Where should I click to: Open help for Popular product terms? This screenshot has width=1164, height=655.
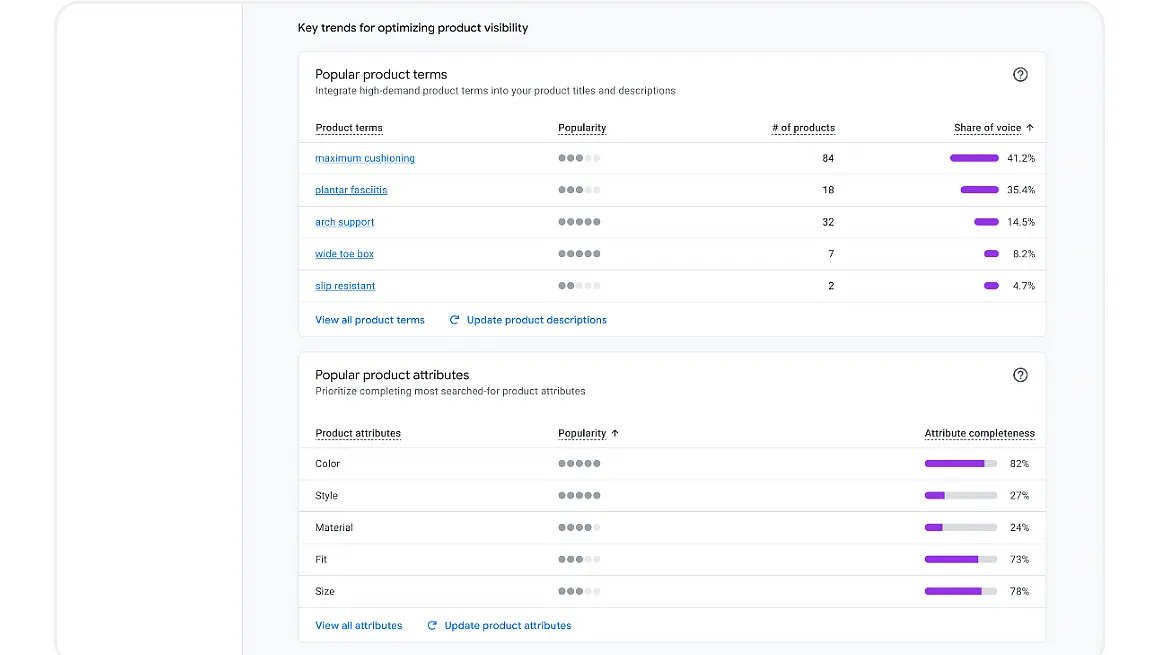(x=1020, y=74)
